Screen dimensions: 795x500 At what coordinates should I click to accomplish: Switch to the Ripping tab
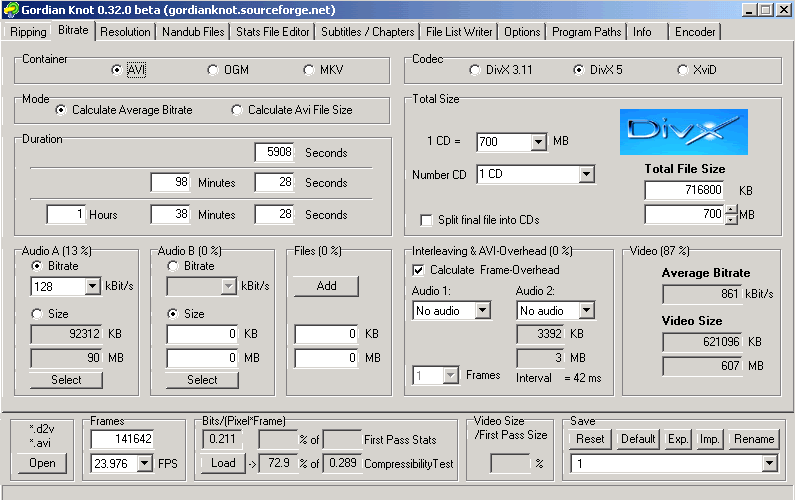pos(28,32)
